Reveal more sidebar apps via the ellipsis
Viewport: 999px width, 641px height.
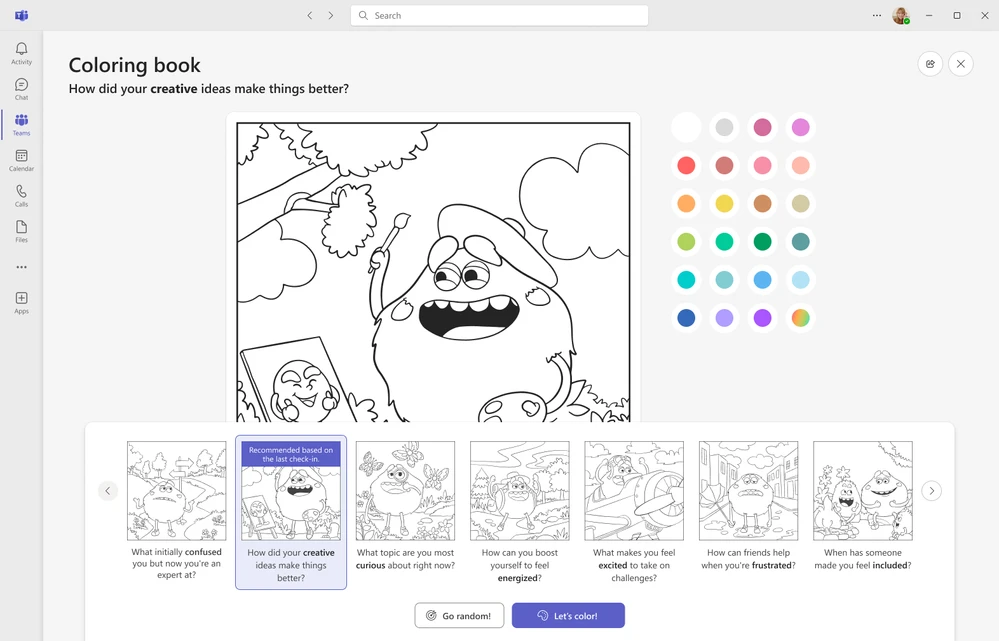coord(21,266)
